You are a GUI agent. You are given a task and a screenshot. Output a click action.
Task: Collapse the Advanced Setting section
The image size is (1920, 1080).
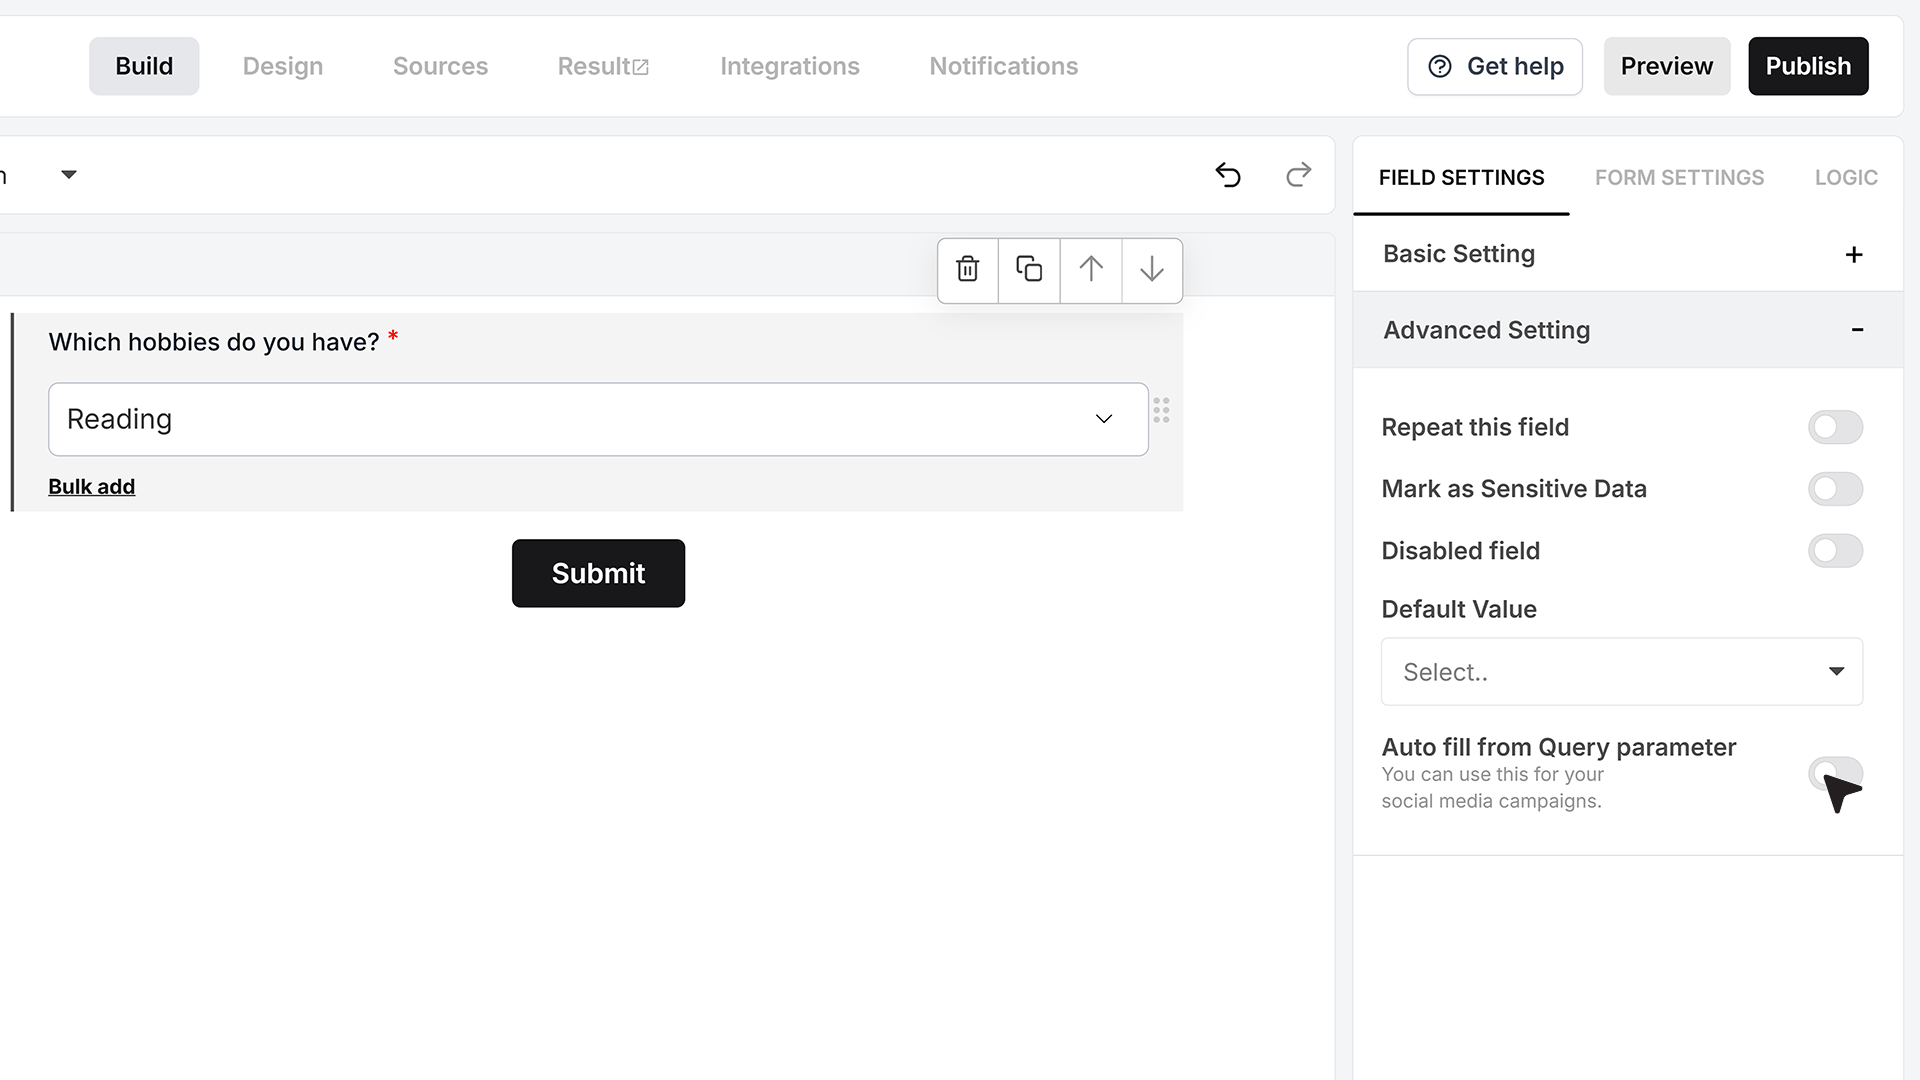(x=1627, y=330)
